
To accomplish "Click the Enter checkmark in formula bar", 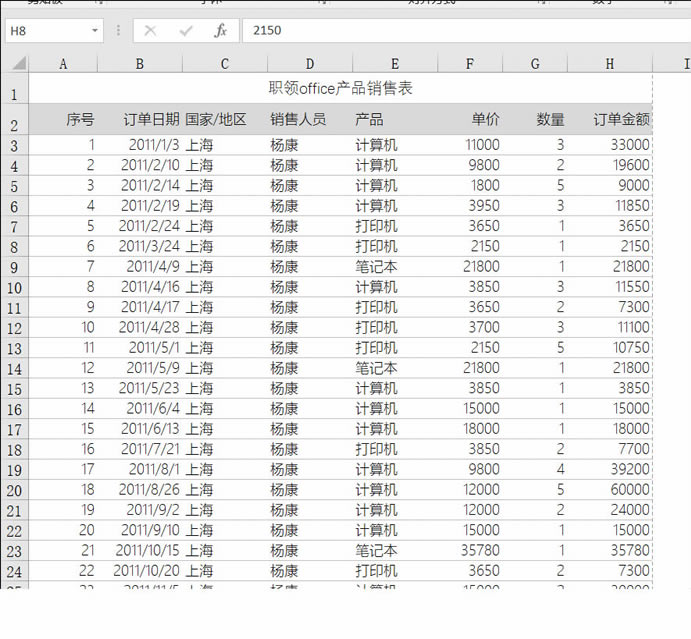I will click(x=185, y=31).
